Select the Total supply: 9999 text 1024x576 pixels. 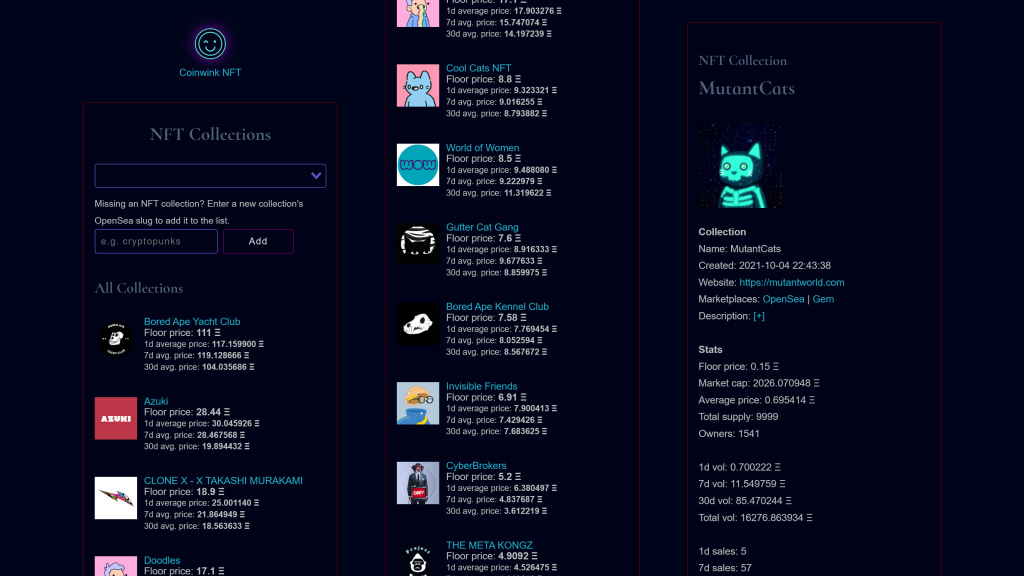738,417
